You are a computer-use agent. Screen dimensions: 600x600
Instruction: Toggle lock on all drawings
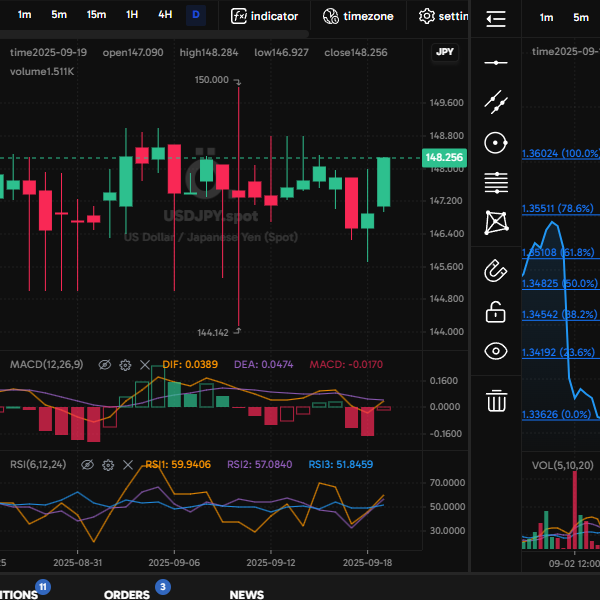point(495,311)
